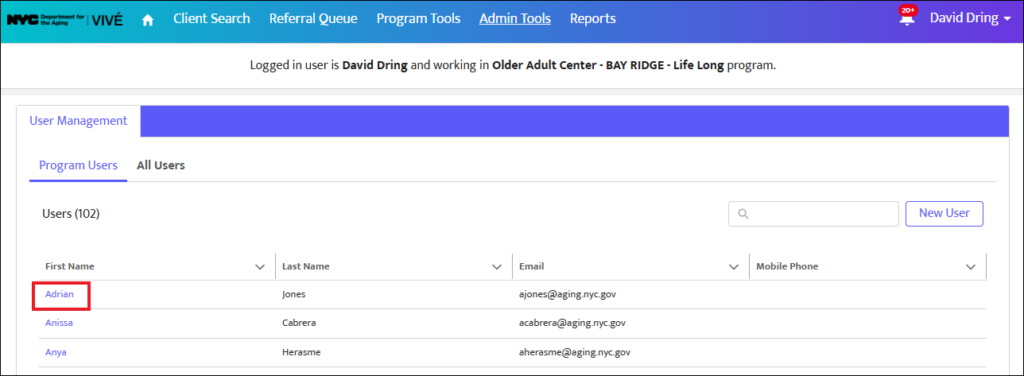Open the Anissa user link
The height and width of the screenshot is (376, 1024).
click(x=59, y=323)
